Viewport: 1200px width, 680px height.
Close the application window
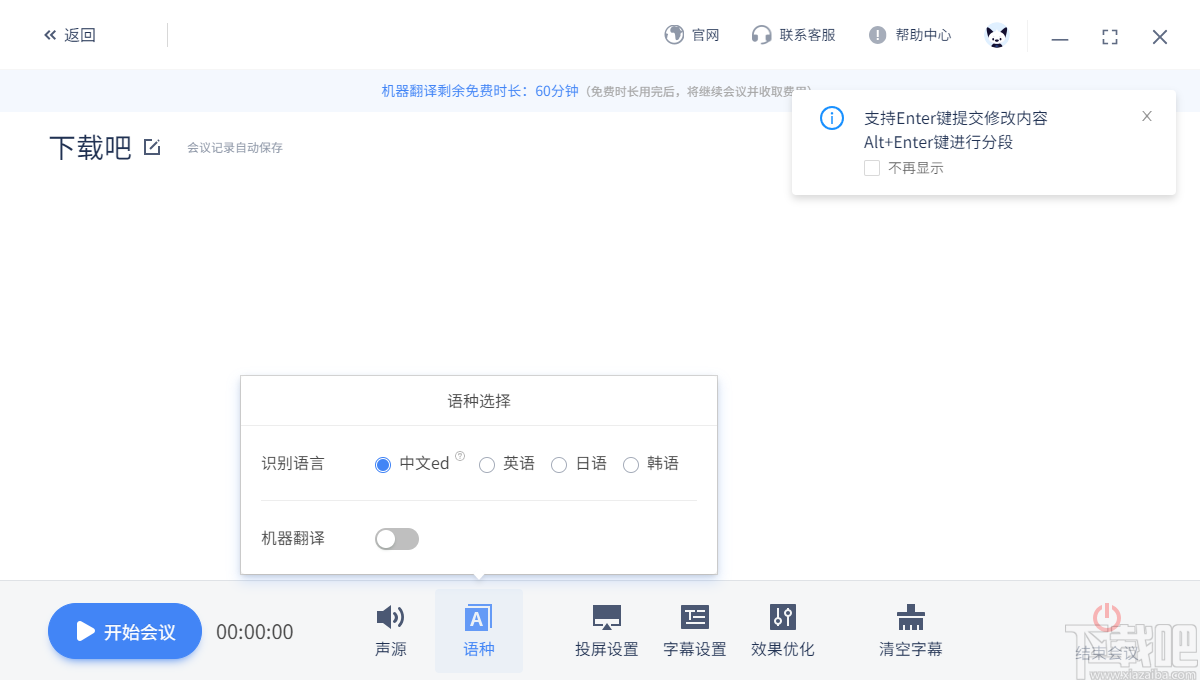[1160, 37]
